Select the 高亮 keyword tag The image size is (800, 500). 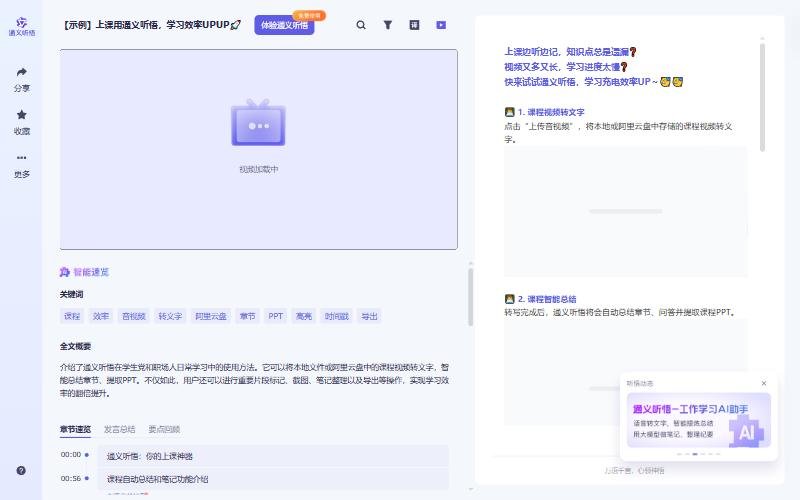tap(304, 316)
